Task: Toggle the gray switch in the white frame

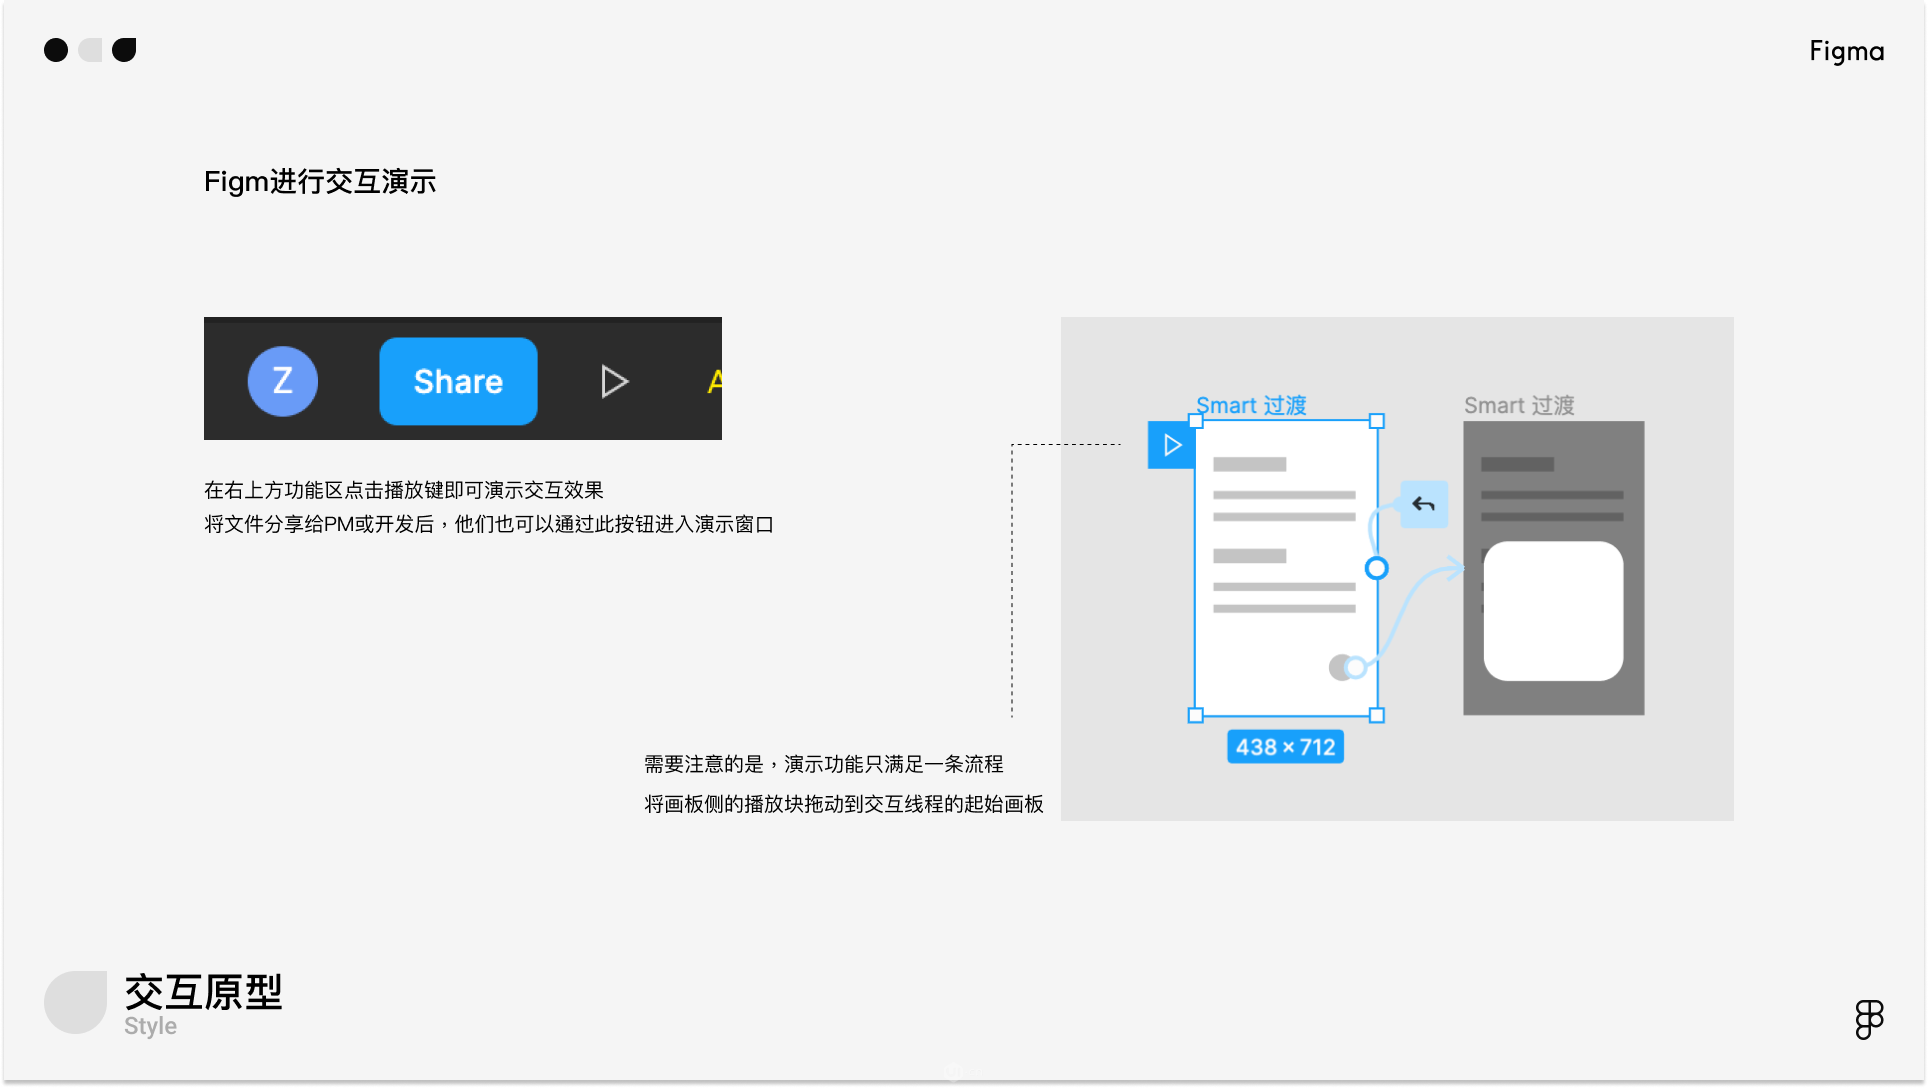Action: (1346, 667)
